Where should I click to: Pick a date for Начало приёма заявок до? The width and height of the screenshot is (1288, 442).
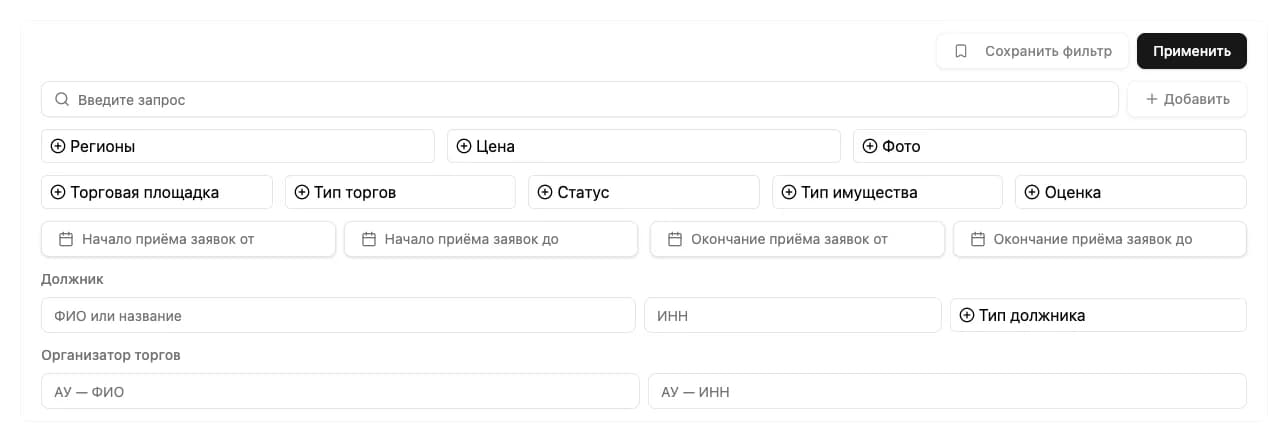(x=491, y=239)
